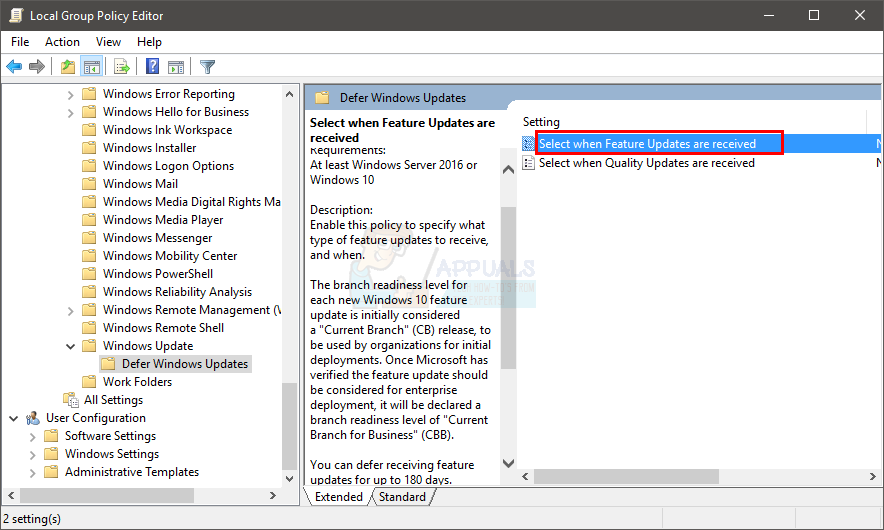Viewport: 884px width, 530px height.
Task: Expand Administrative Templates under User Configuration
Action: (32, 473)
